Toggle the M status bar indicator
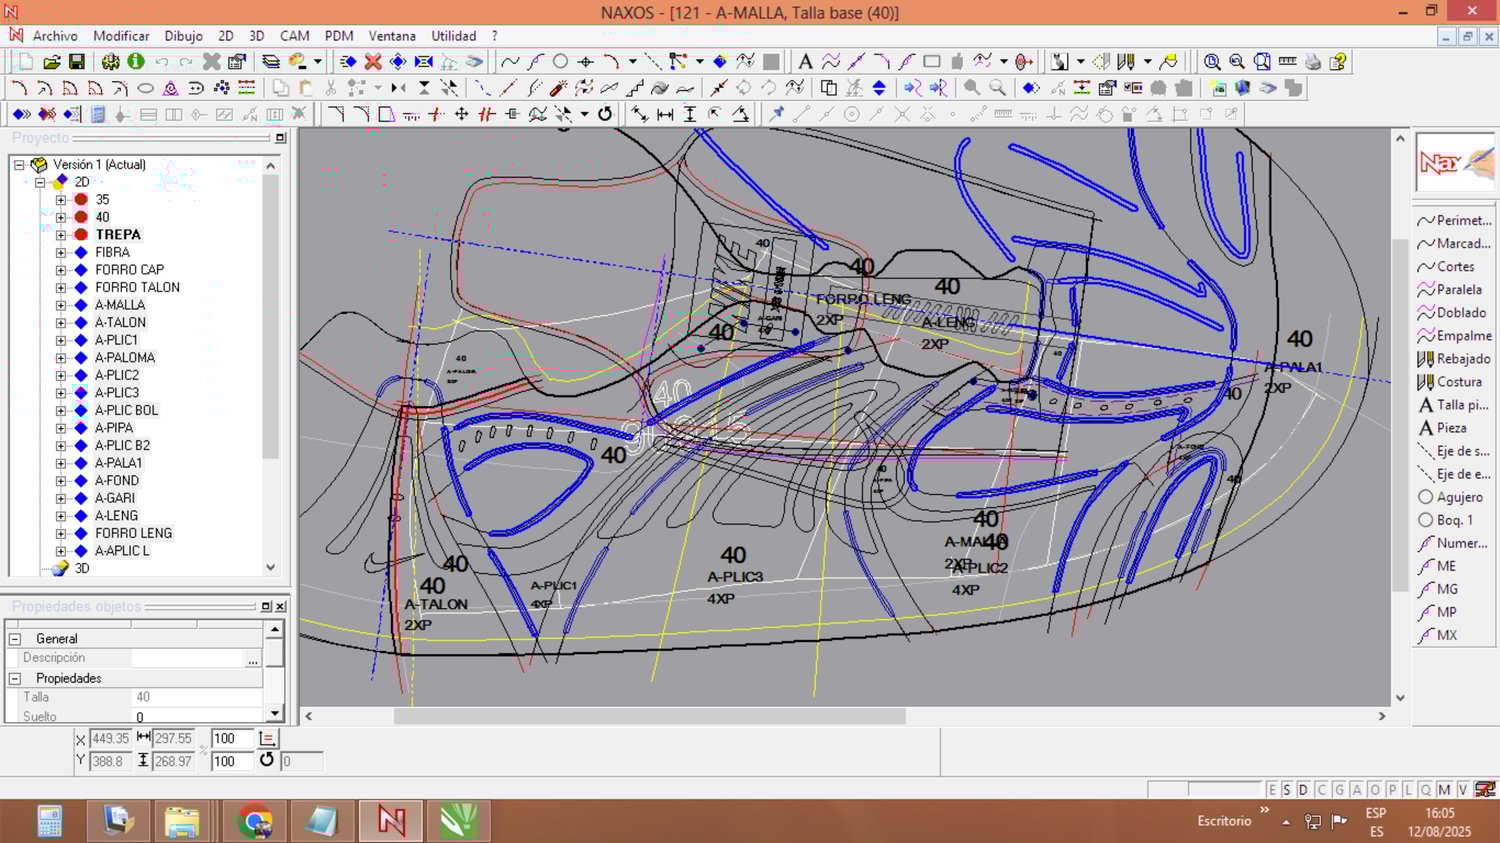Viewport: 1500px width, 843px height. pos(1444,790)
